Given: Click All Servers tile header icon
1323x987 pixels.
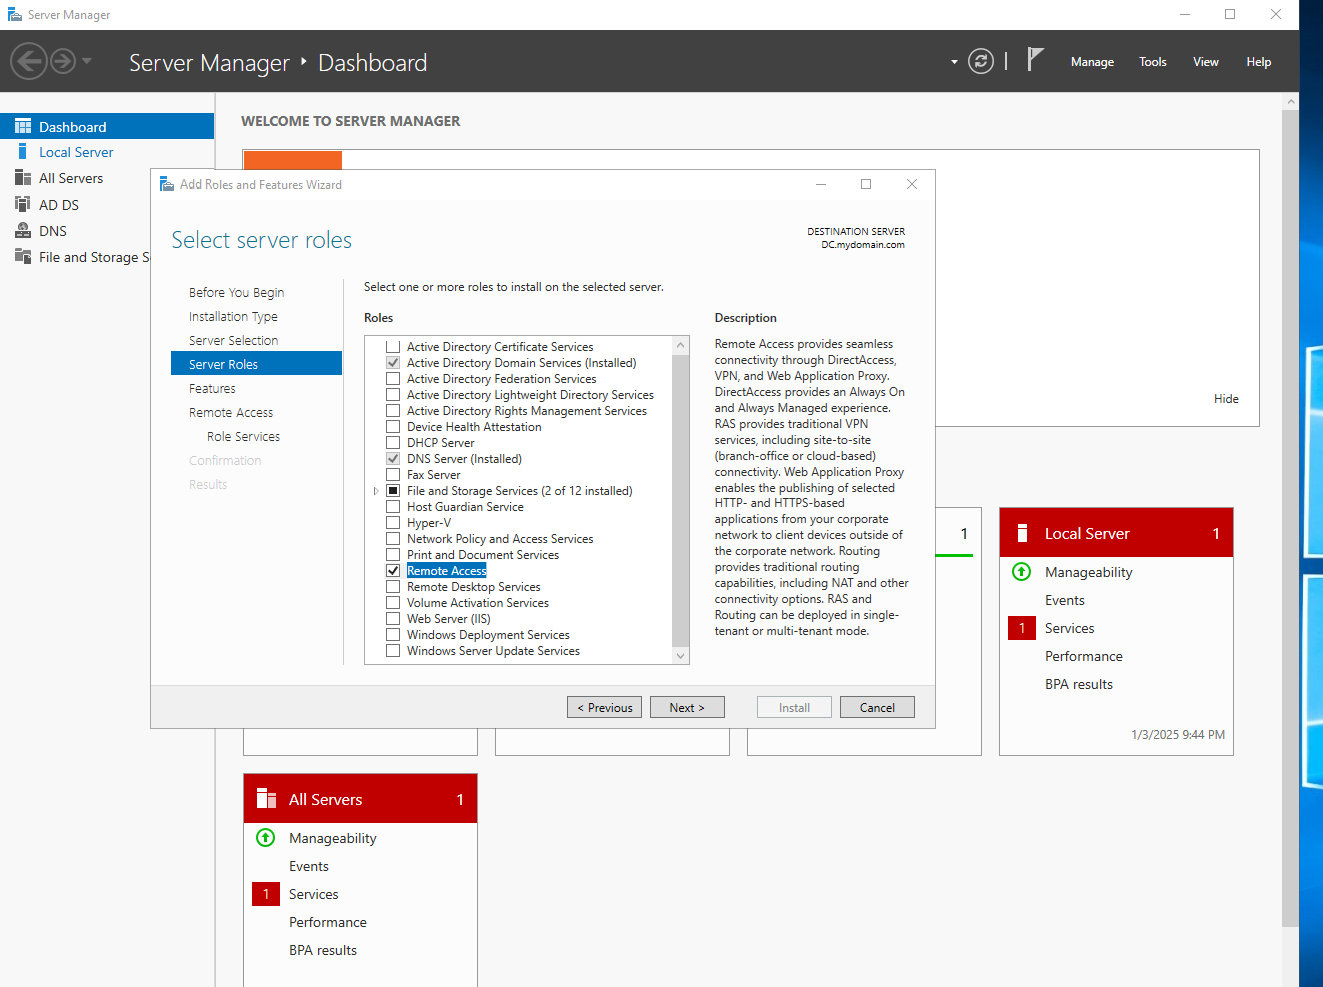Looking at the screenshot, I should tap(266, 798).
